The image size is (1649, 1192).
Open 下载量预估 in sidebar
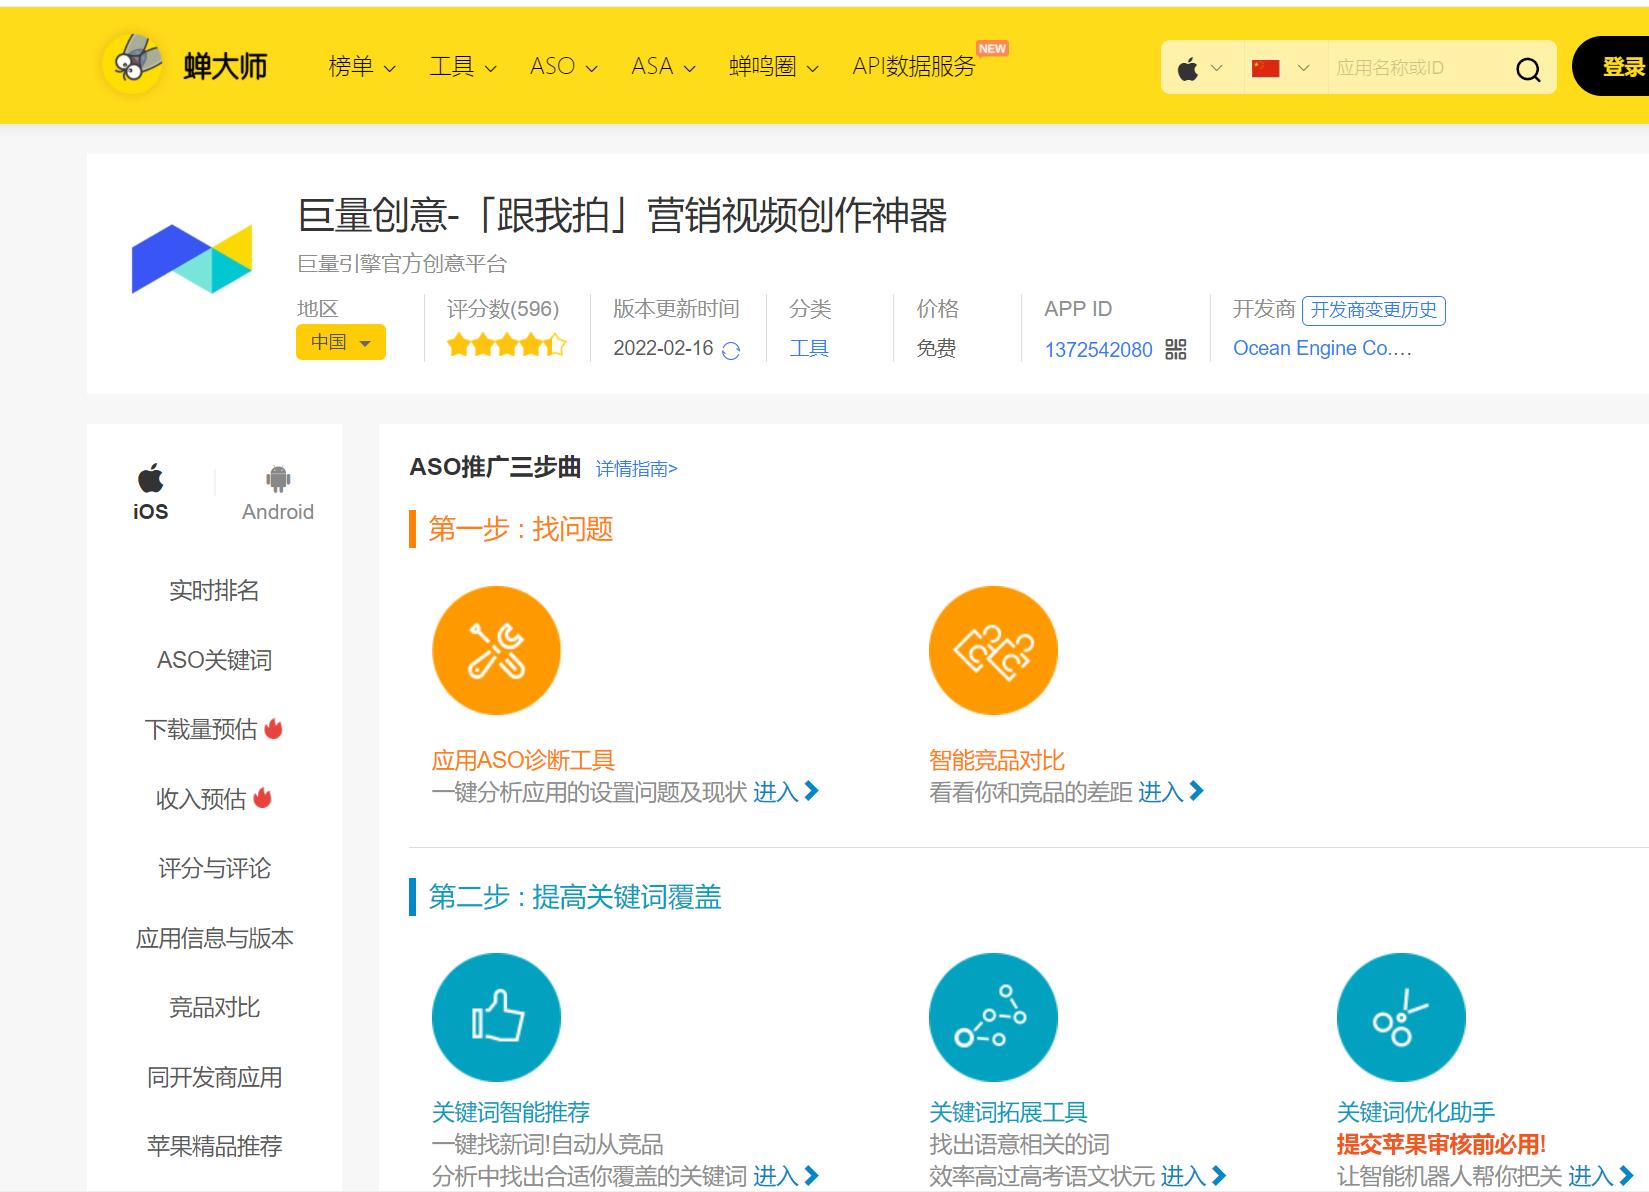coord(201,729)
